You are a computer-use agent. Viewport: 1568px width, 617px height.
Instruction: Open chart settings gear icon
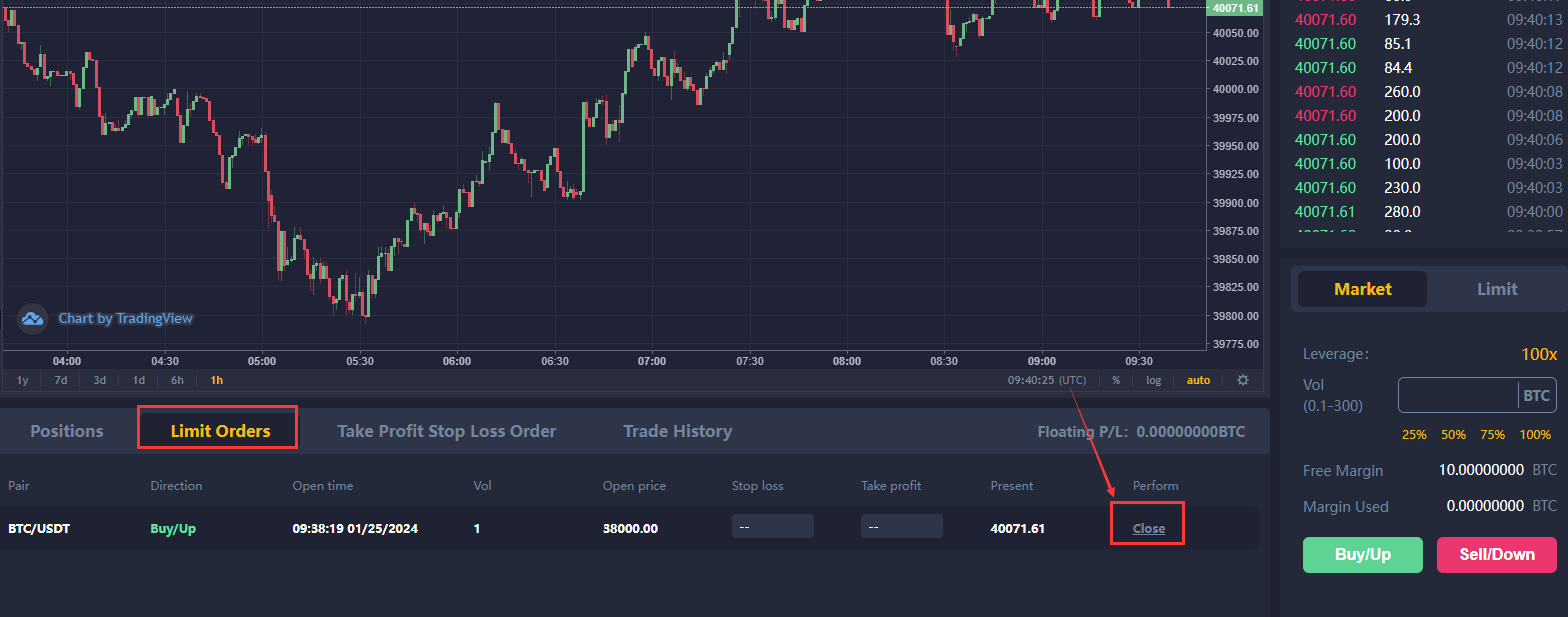pos(1243,380)
